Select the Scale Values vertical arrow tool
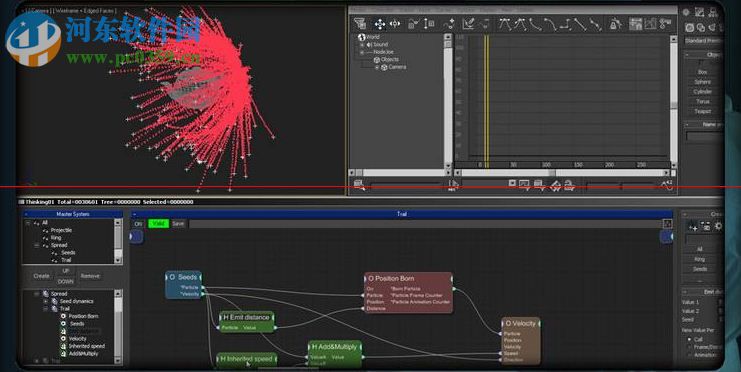This screenshot has width=741, height=372. tap(429, 24)
